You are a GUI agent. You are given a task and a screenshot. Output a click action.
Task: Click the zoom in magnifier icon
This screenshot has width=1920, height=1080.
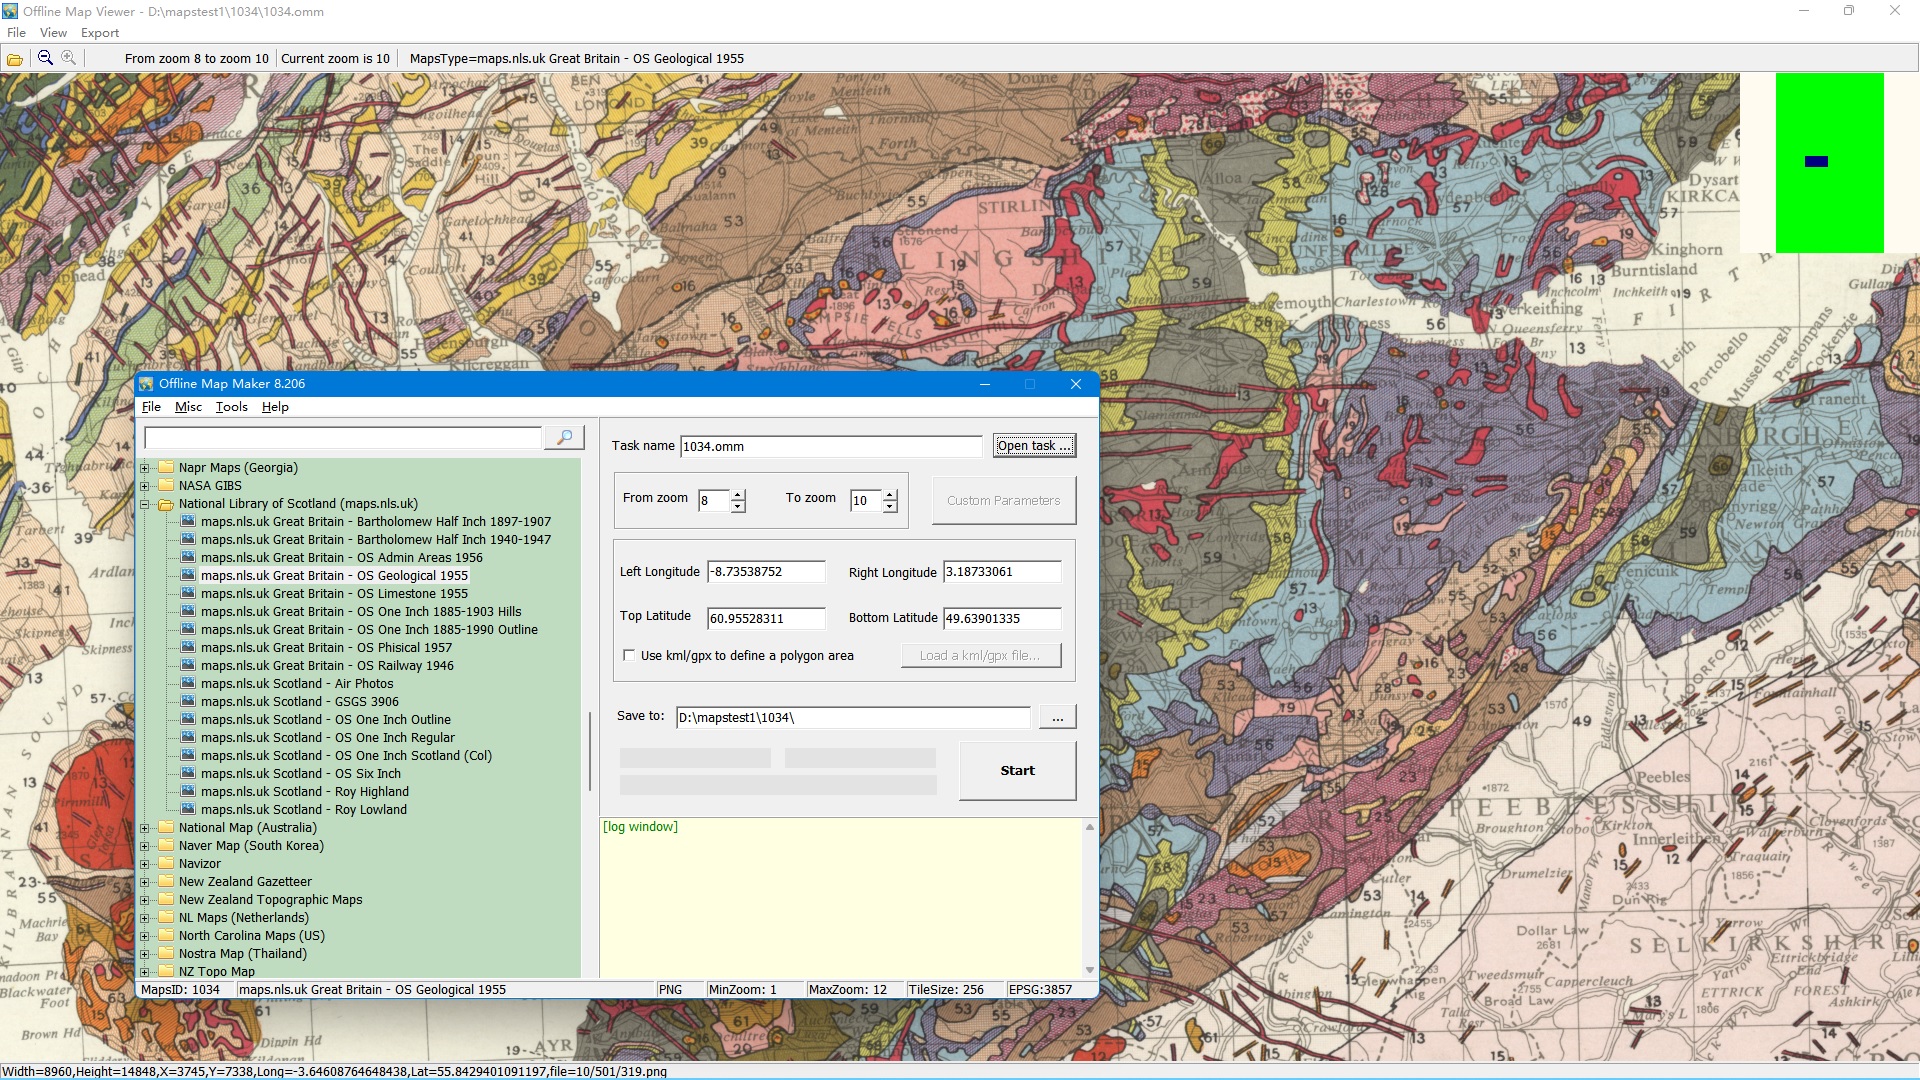(x=68, y=58)
